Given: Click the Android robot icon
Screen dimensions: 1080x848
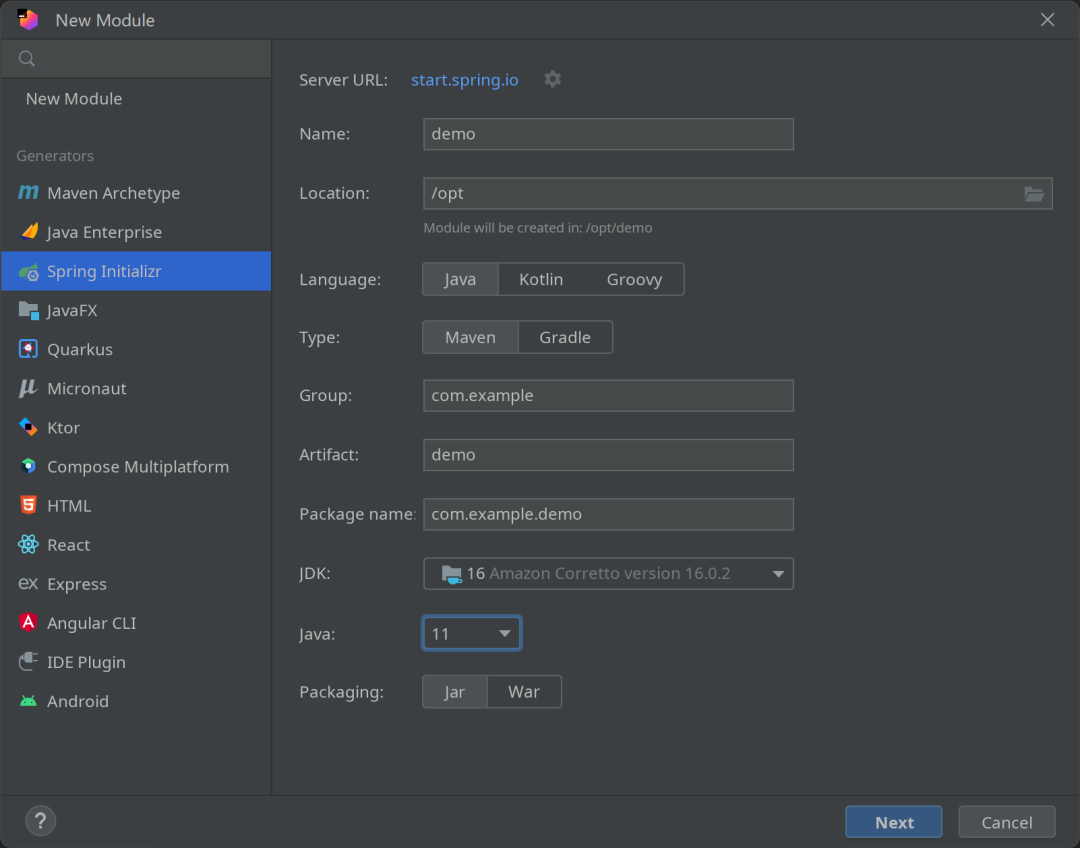Looking at the screenshot, I should pyautogui.click(x=28, y=701).
